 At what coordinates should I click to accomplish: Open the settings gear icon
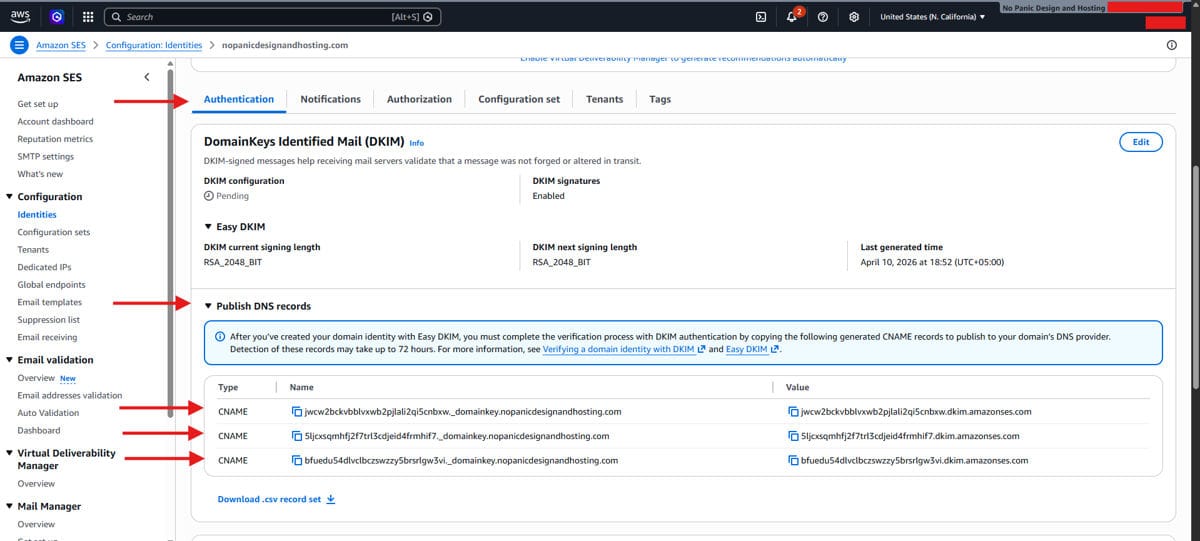(x=853, y=17)
